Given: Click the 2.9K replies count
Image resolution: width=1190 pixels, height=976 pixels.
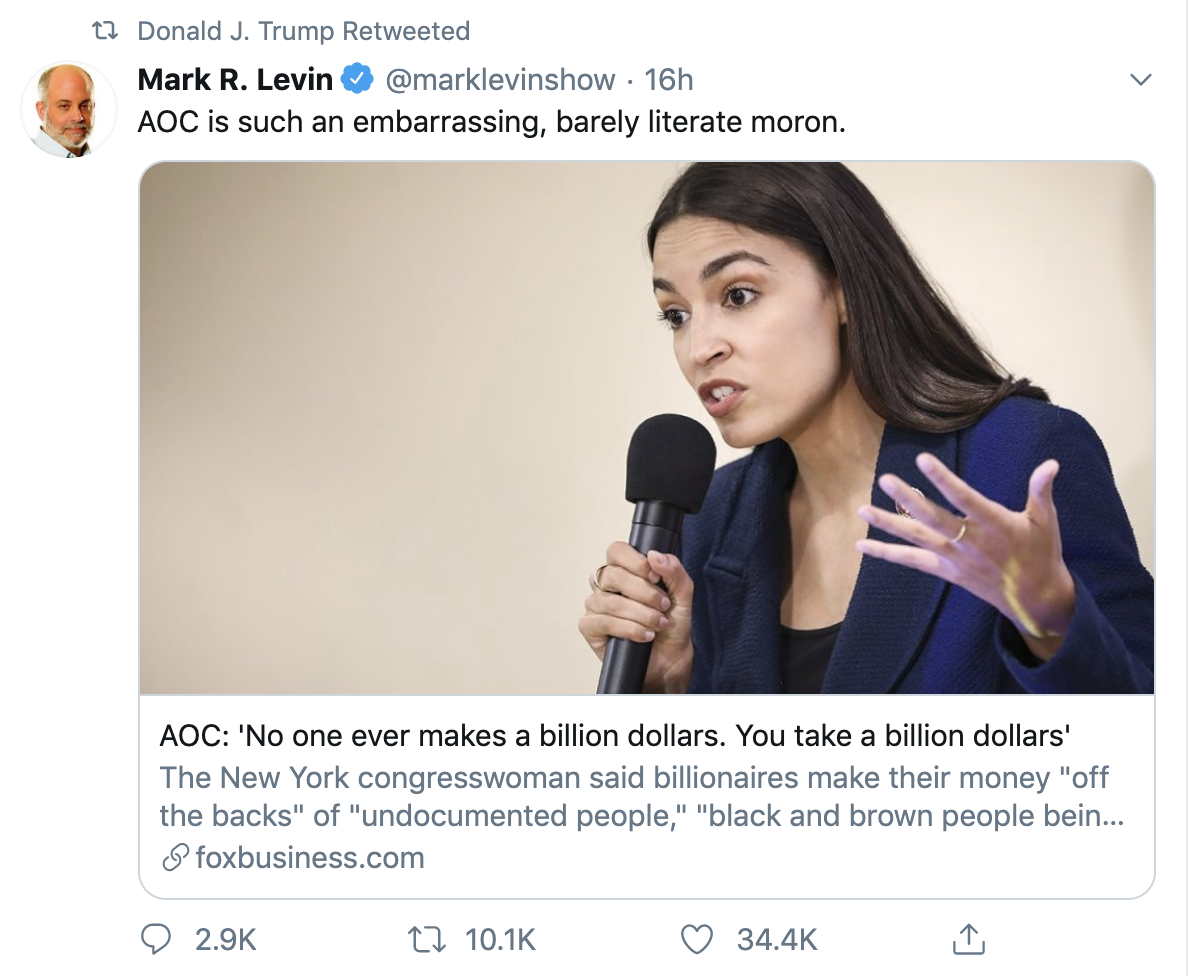Looking at the screenshot, I should 226,939.
